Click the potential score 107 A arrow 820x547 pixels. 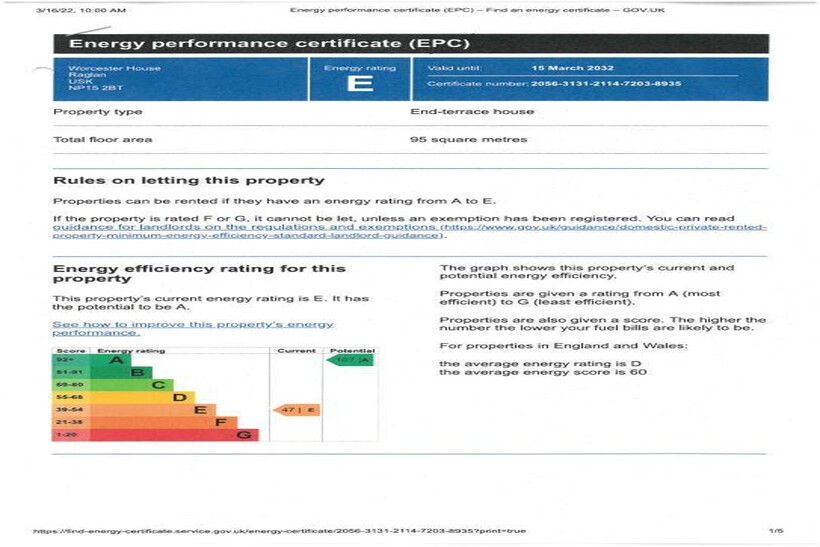click(x=350, y=360)
